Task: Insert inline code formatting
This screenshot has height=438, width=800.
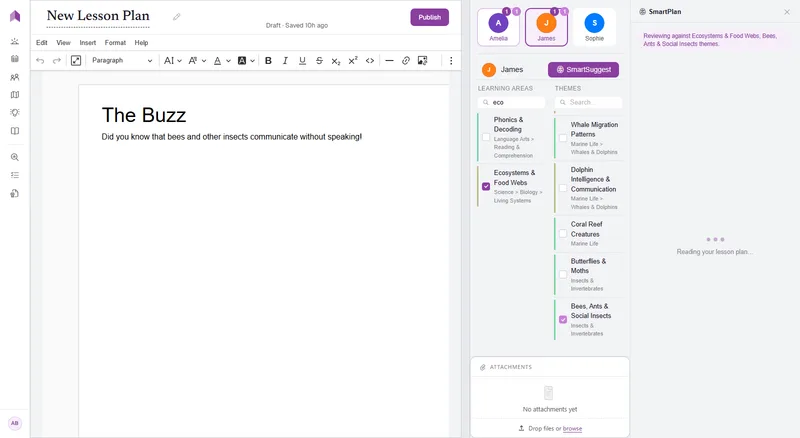Action: 370,61
